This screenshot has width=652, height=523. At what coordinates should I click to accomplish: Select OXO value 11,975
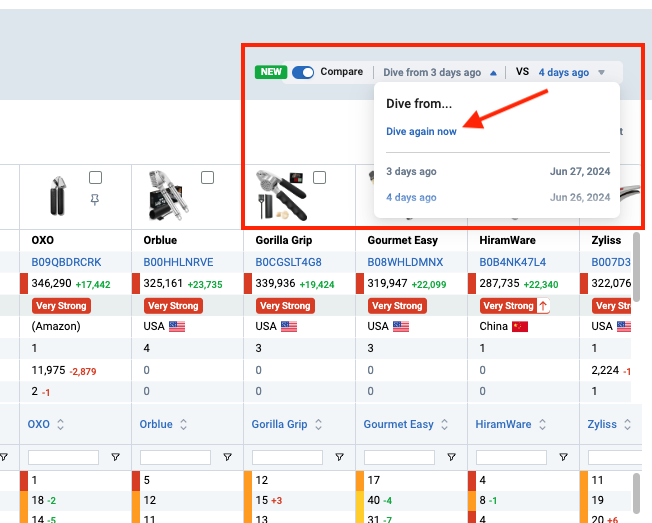[x=49, y=370]
